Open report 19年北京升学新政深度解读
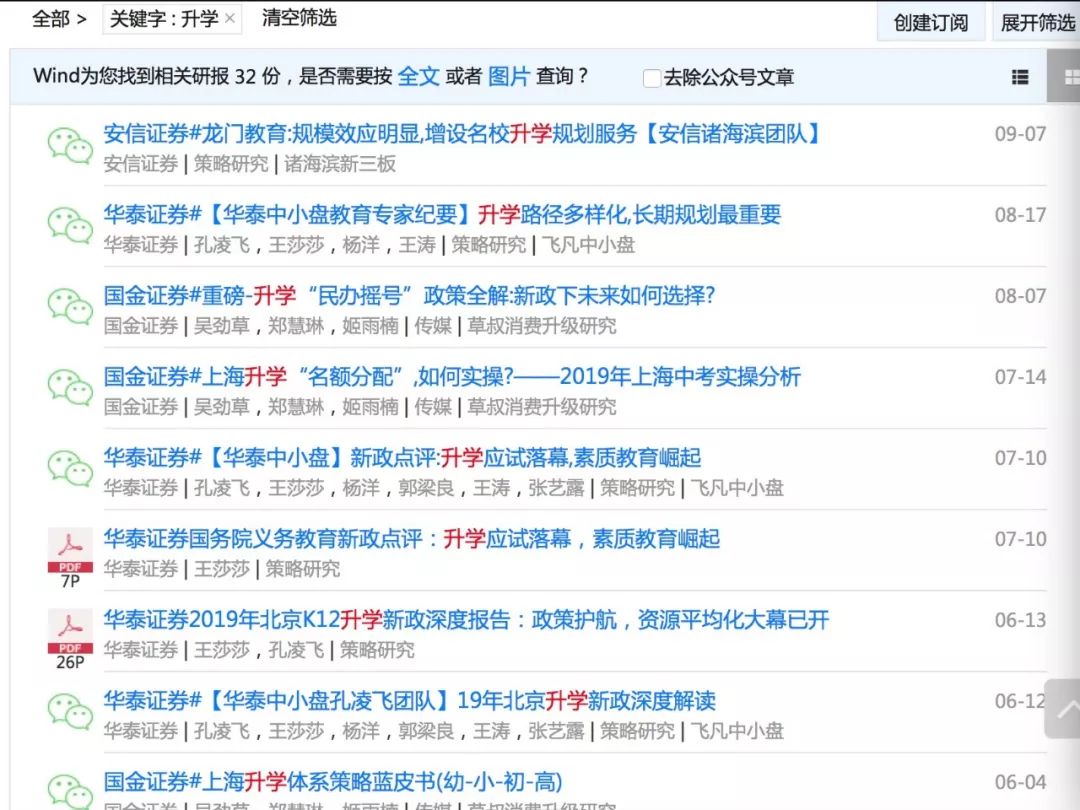 tap(410, 700)
